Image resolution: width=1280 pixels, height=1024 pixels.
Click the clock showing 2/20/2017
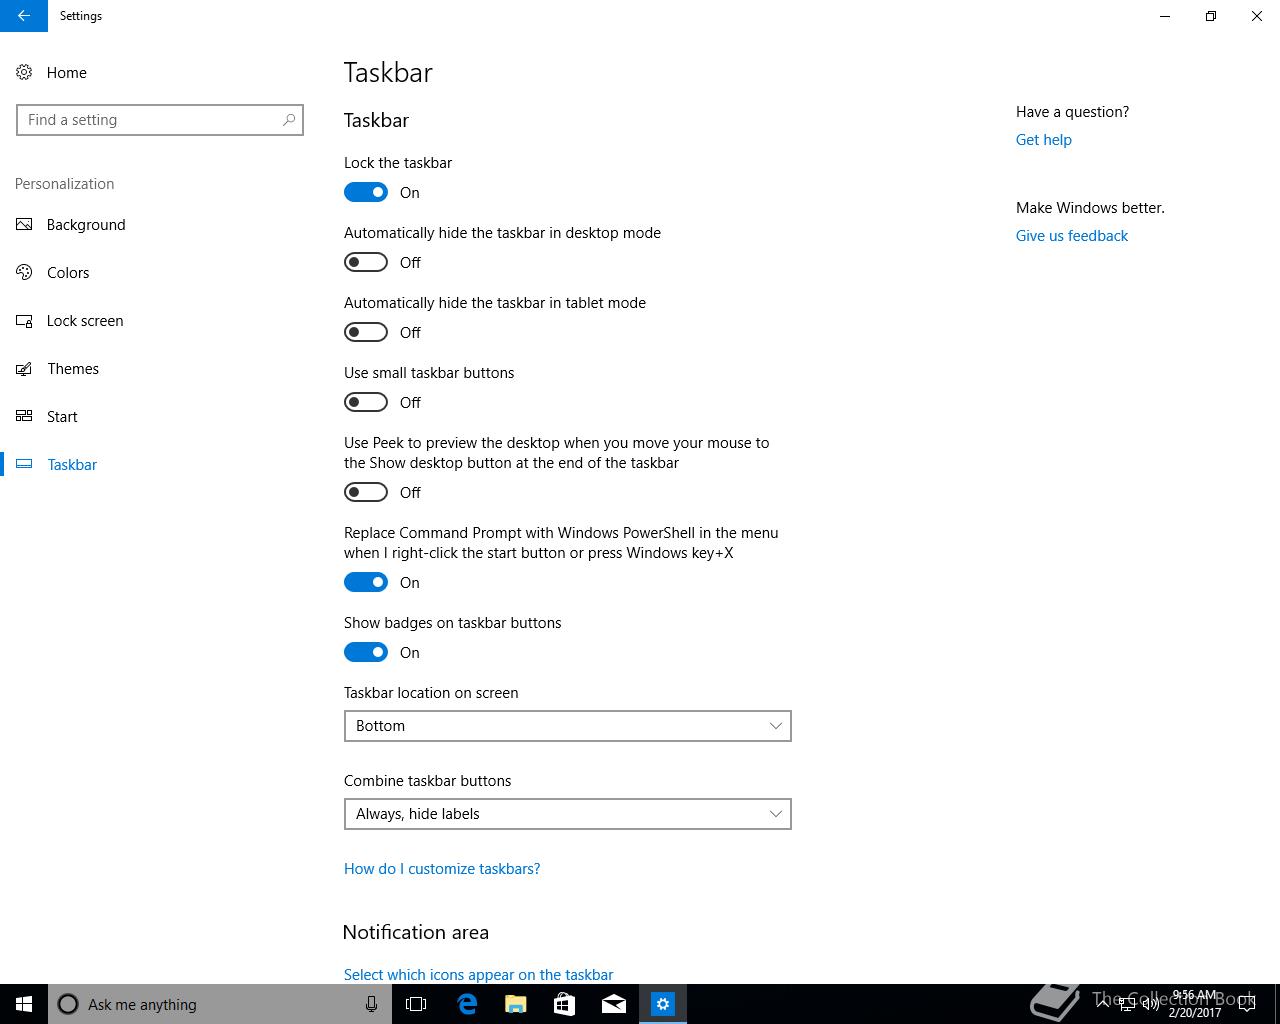(x=1194, y=1004)
